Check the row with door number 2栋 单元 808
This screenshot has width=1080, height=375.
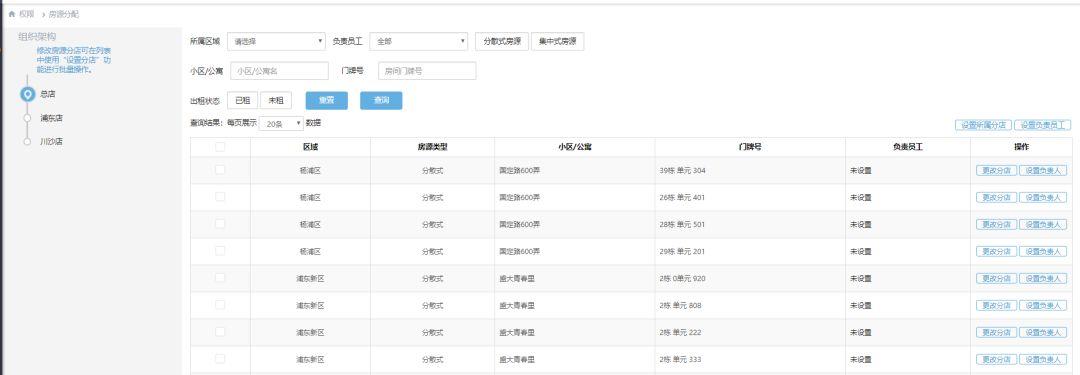coord(220,305)
